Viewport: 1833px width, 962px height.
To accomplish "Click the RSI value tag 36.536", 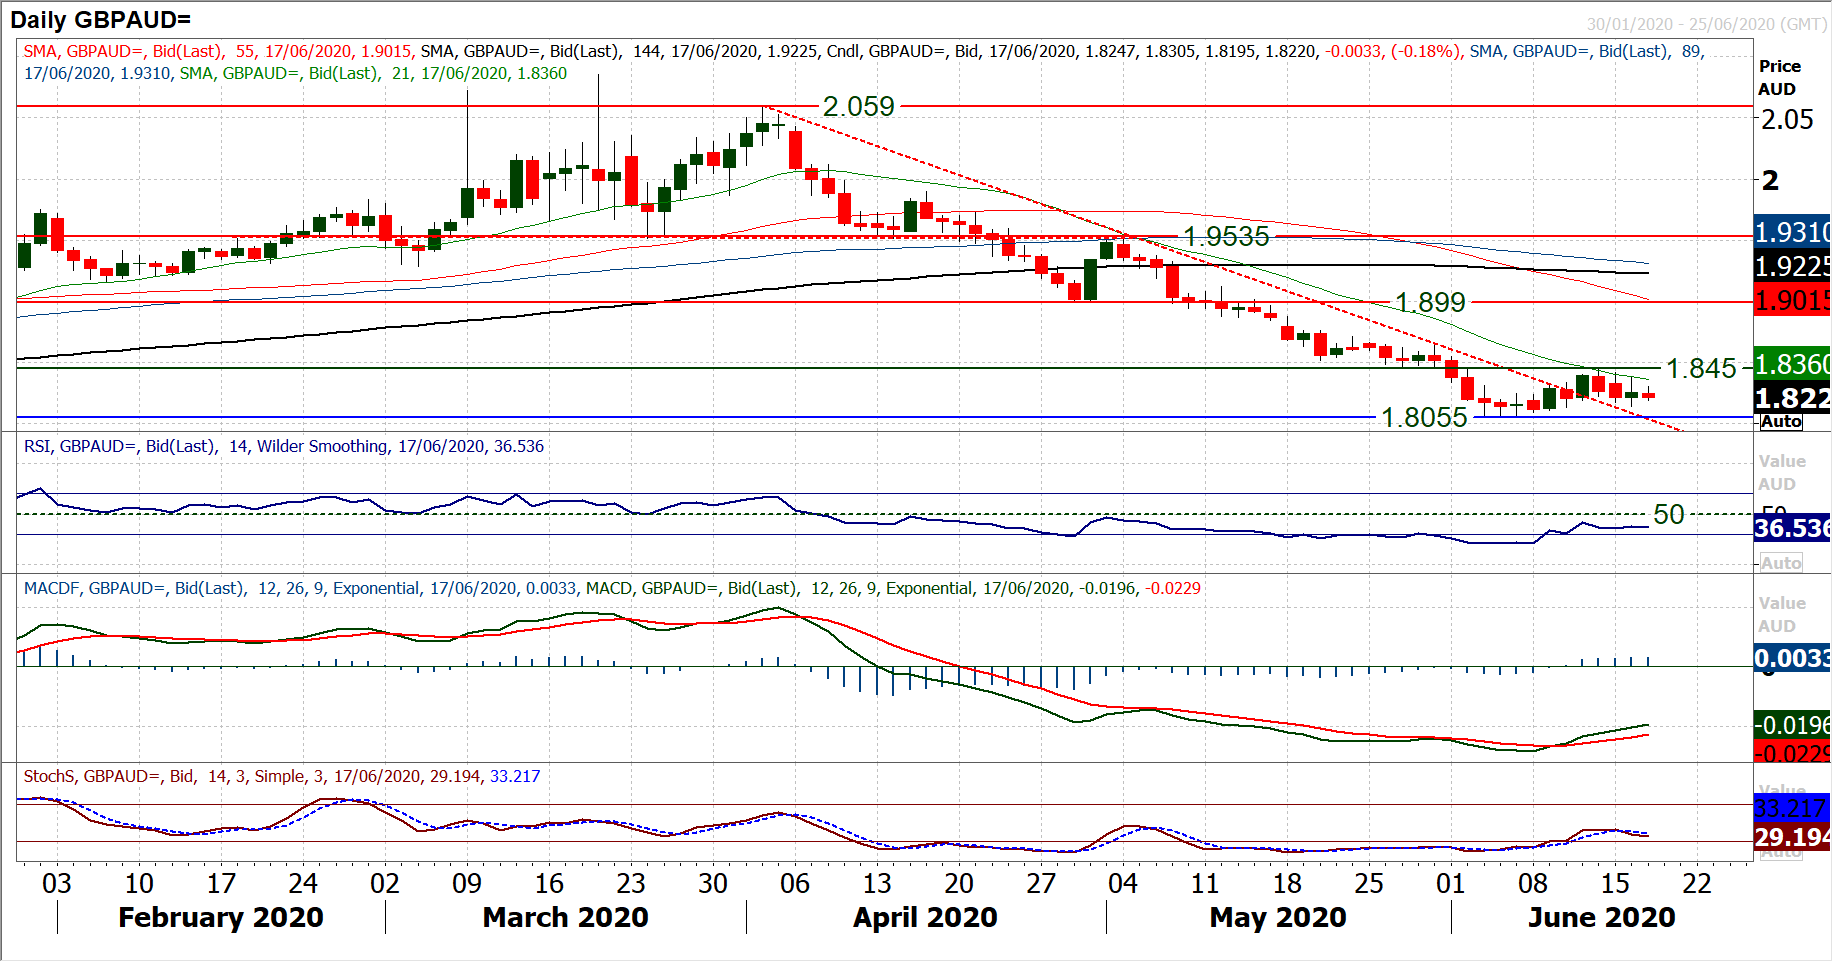I will point(1792,527).
